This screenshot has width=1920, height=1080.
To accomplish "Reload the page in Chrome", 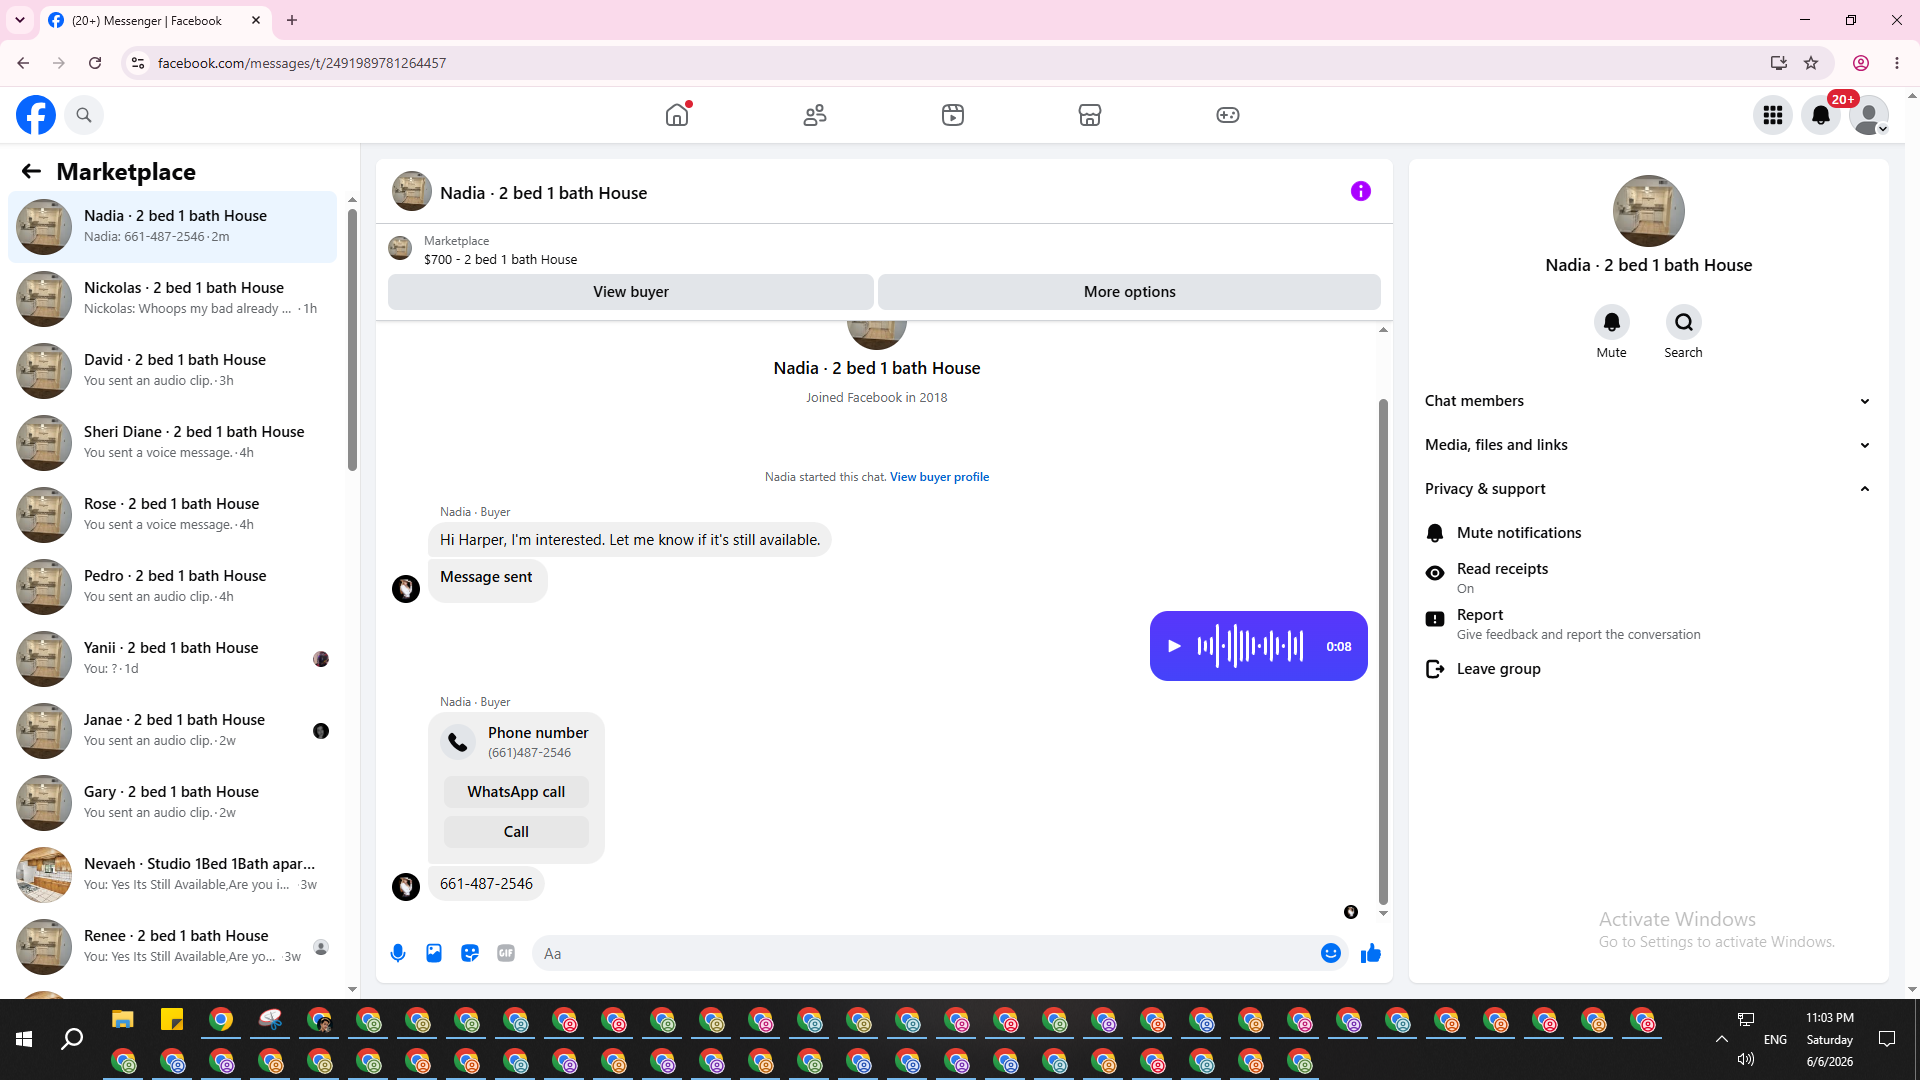I will click(95, 63).
